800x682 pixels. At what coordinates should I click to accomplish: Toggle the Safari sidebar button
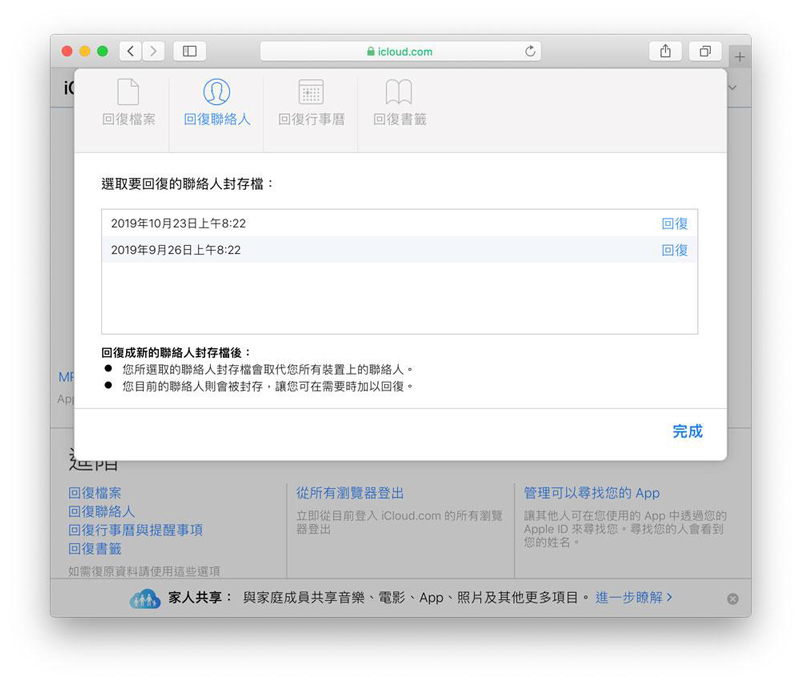189,51
